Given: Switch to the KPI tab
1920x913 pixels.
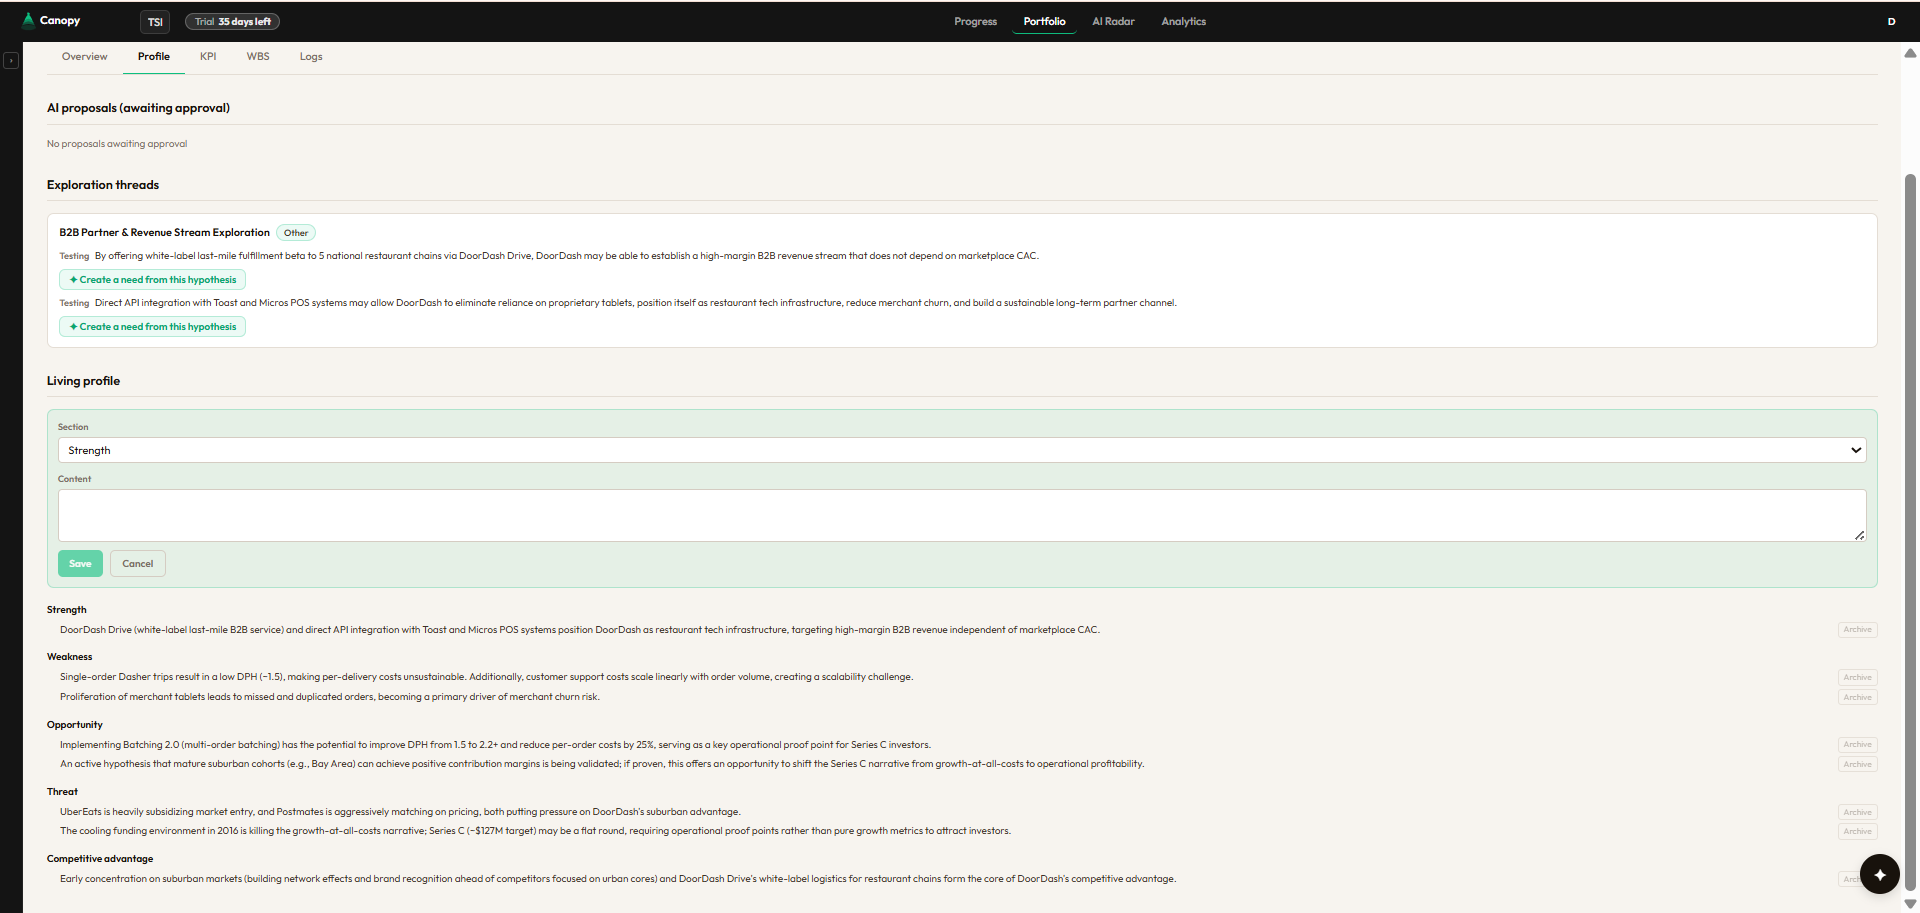Looking at the screenshot, I should (208, 57).
